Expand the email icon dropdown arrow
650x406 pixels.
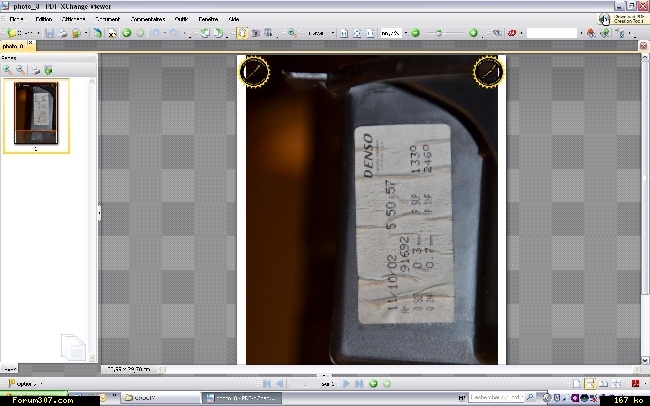coord(86,33)
